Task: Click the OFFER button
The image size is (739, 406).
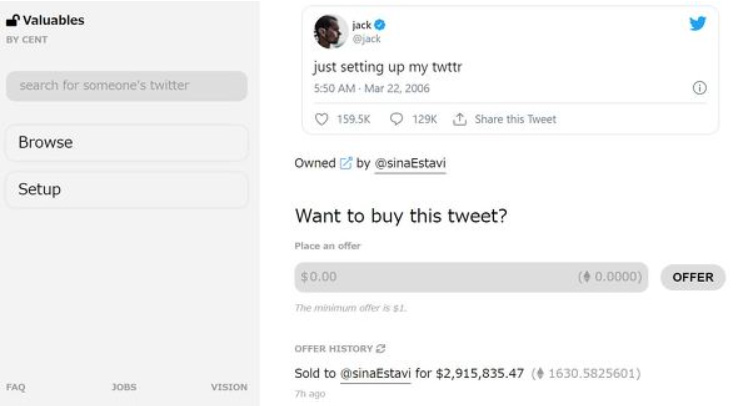Action: point(693,277)
